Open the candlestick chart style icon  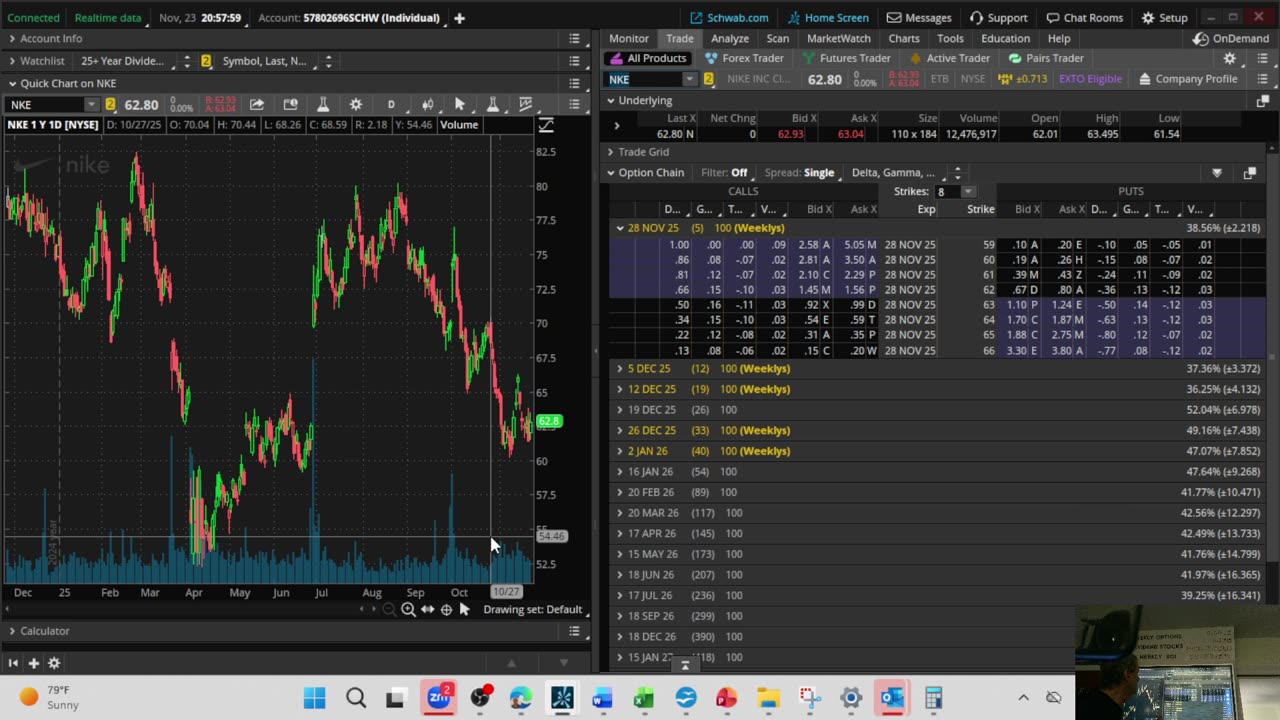[x=427, y=104]
